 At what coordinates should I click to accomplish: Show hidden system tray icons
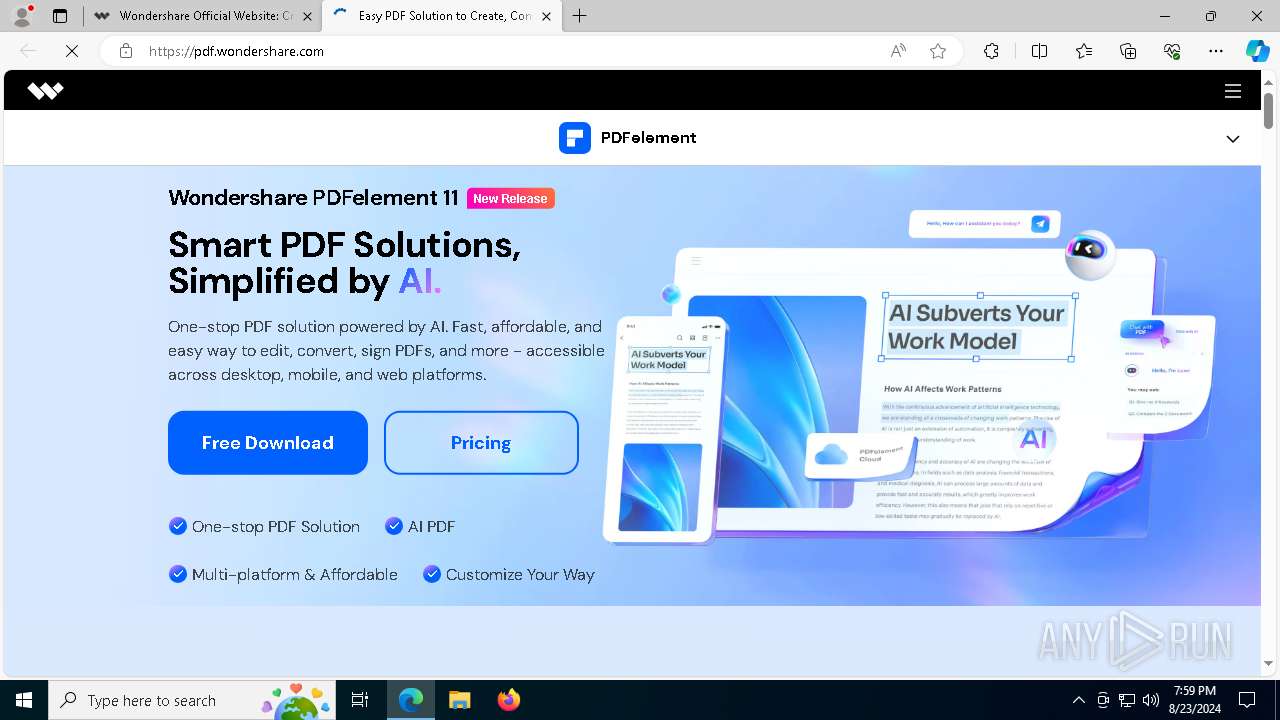coord(1078,700)
